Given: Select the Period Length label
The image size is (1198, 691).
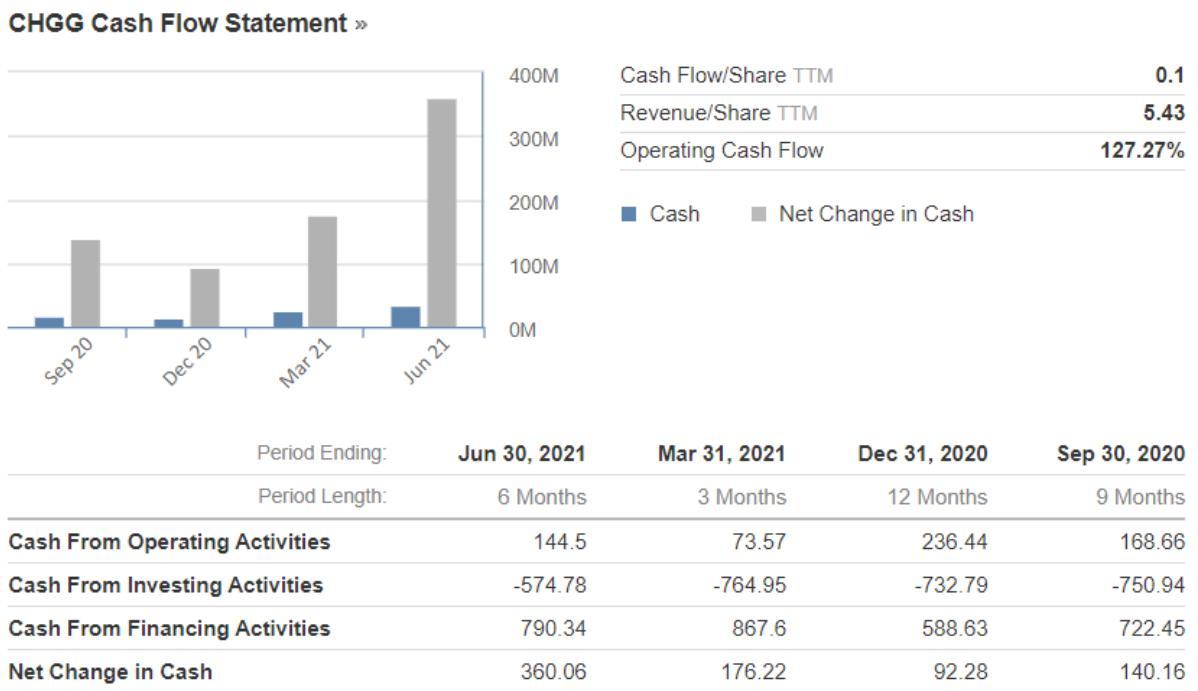Looking at the screenshot, I should click(322, 497).
